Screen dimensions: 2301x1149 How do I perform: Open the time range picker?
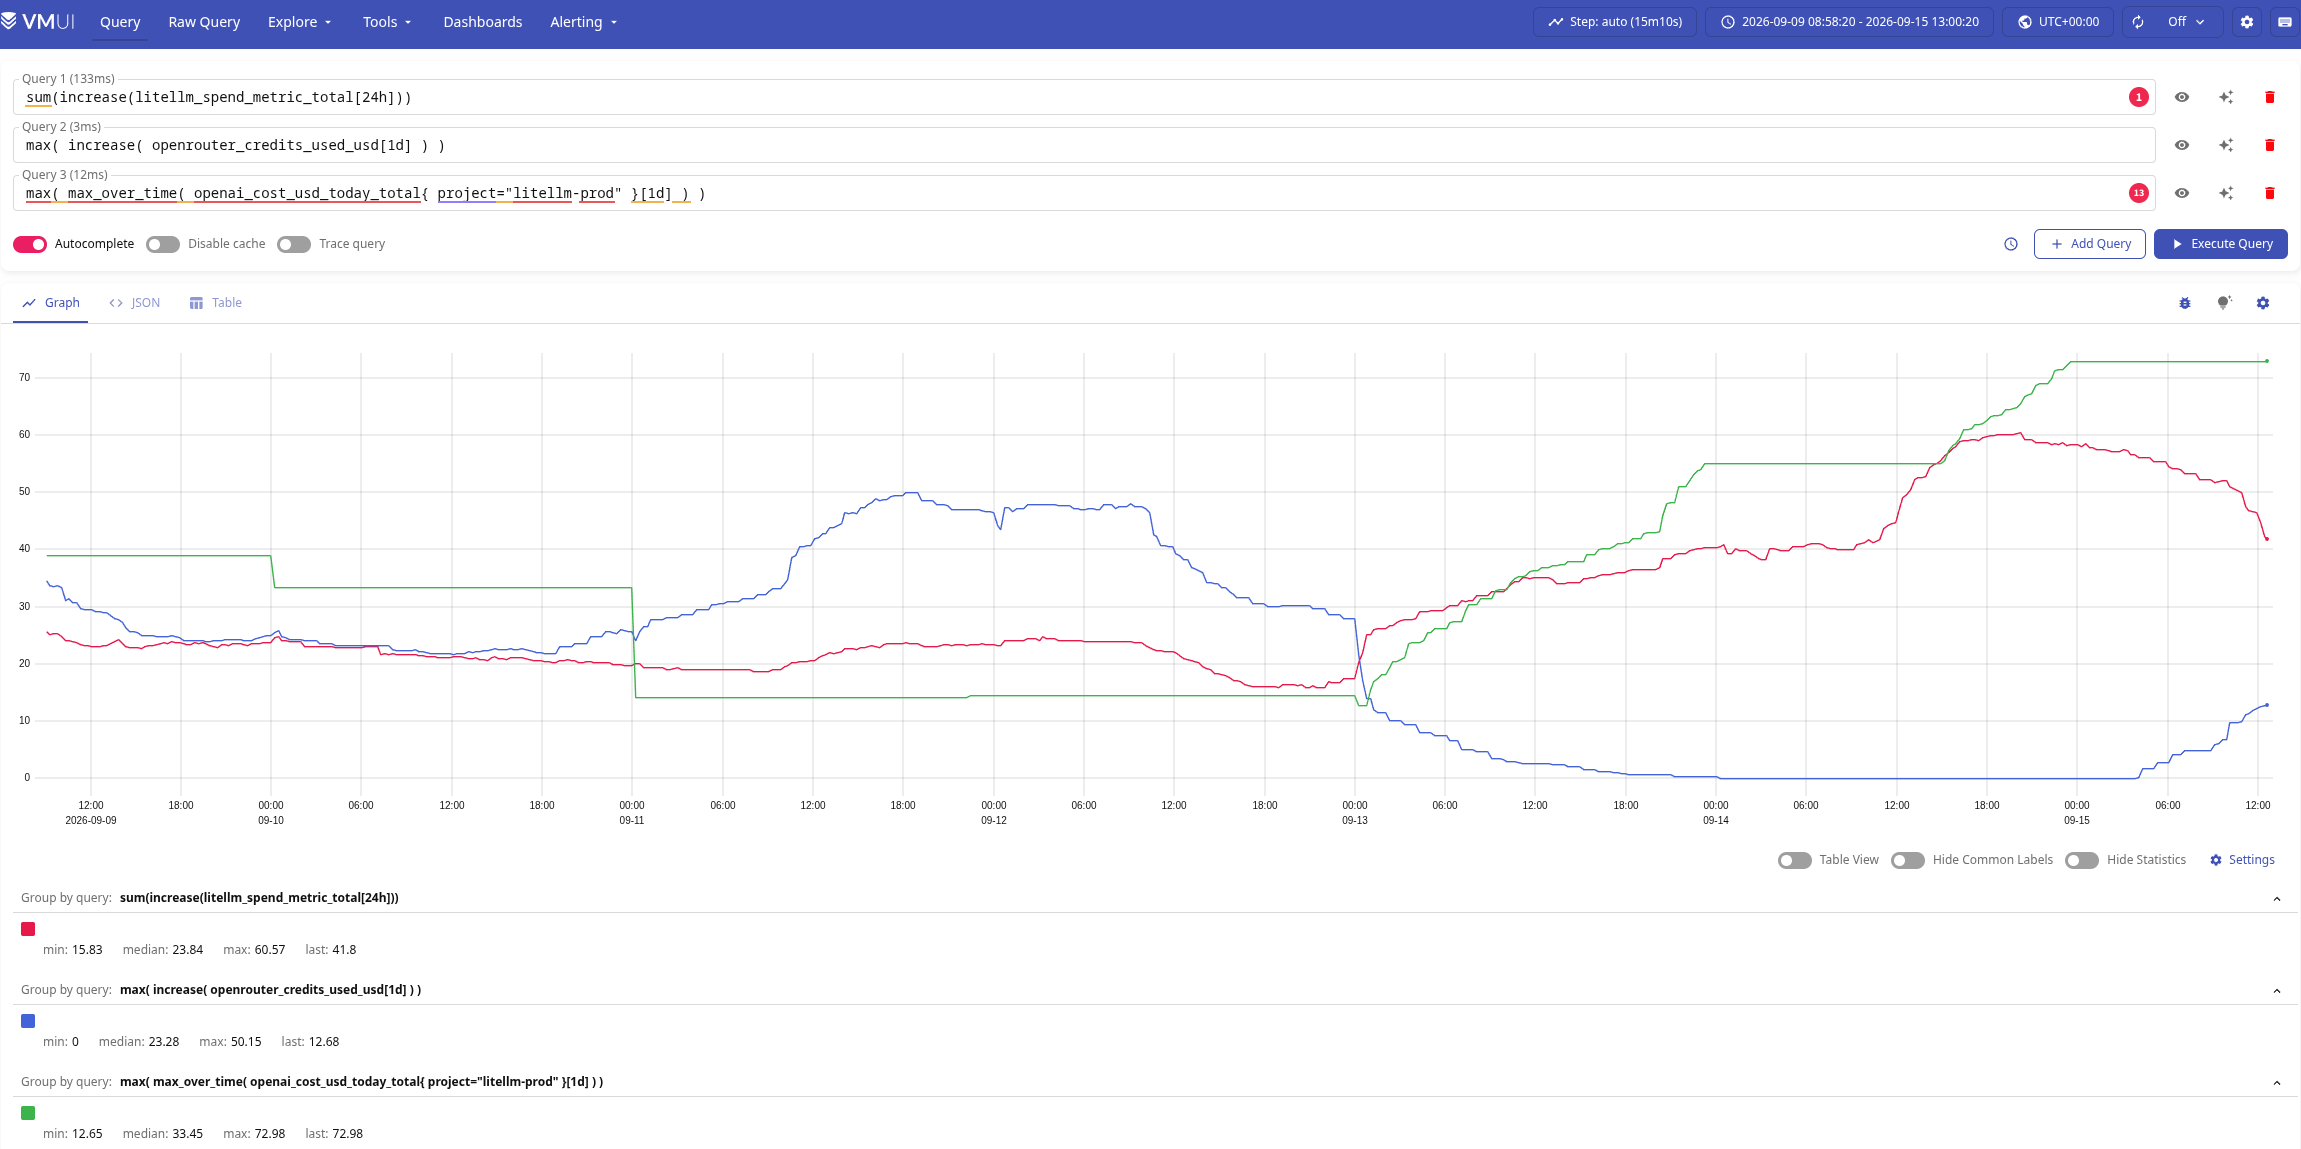point(1850,22)
